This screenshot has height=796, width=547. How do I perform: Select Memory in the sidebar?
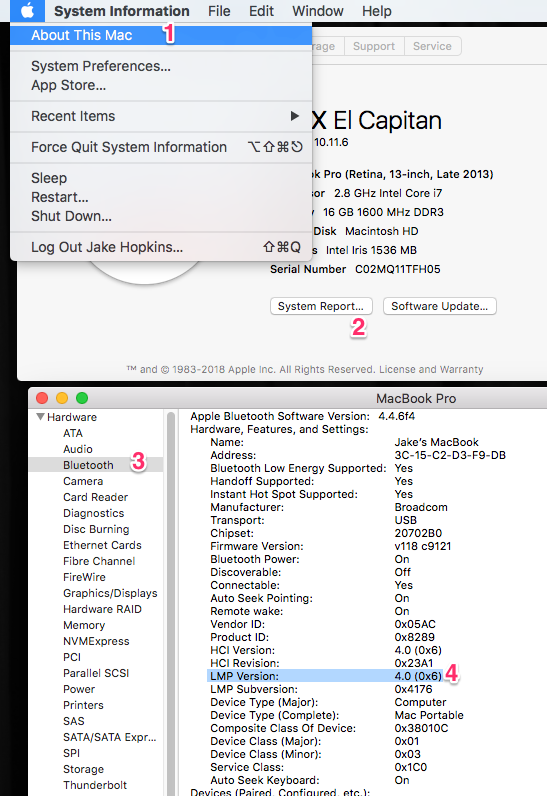pos(84,625)
